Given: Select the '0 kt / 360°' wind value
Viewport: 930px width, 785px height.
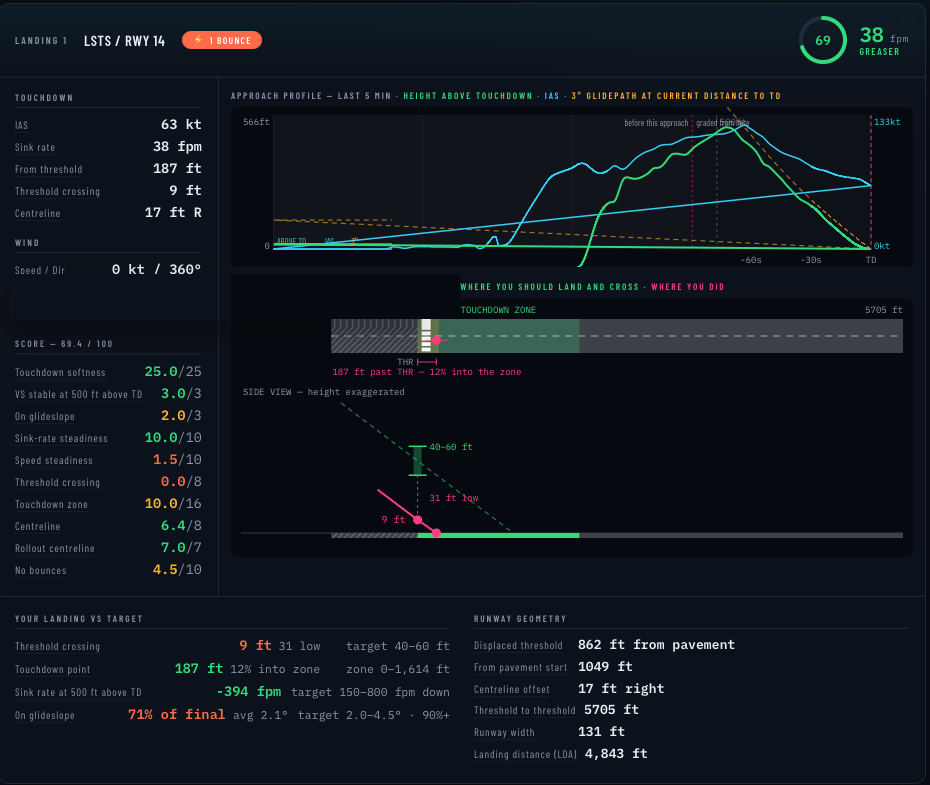Looking at the screenshot, I should [157, 269].
